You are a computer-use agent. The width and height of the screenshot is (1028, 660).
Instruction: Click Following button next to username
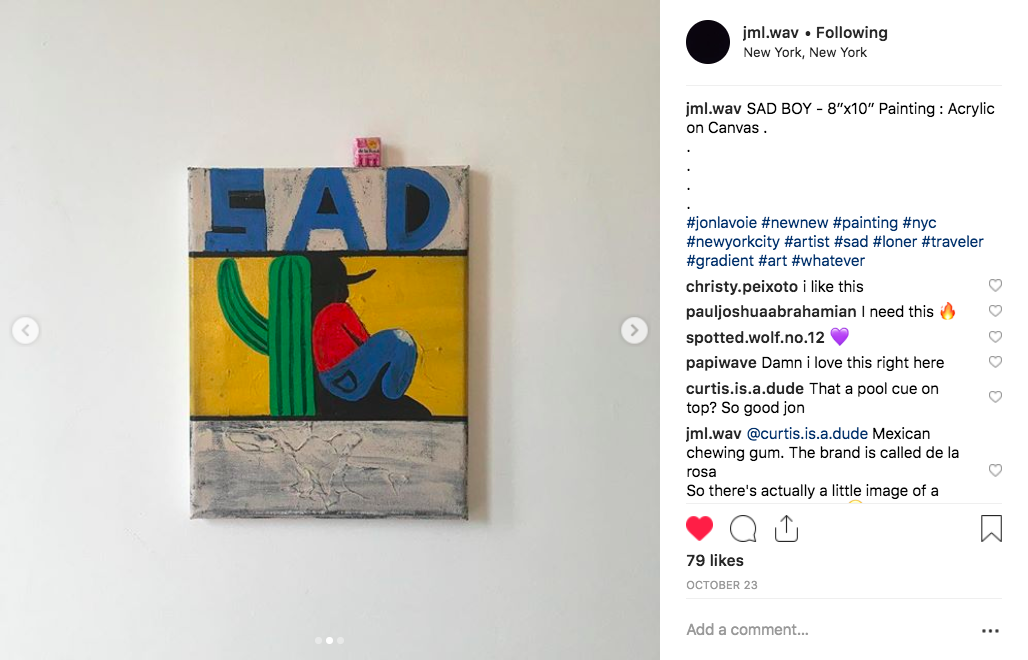pyautogui.click(x=852, y=33)
